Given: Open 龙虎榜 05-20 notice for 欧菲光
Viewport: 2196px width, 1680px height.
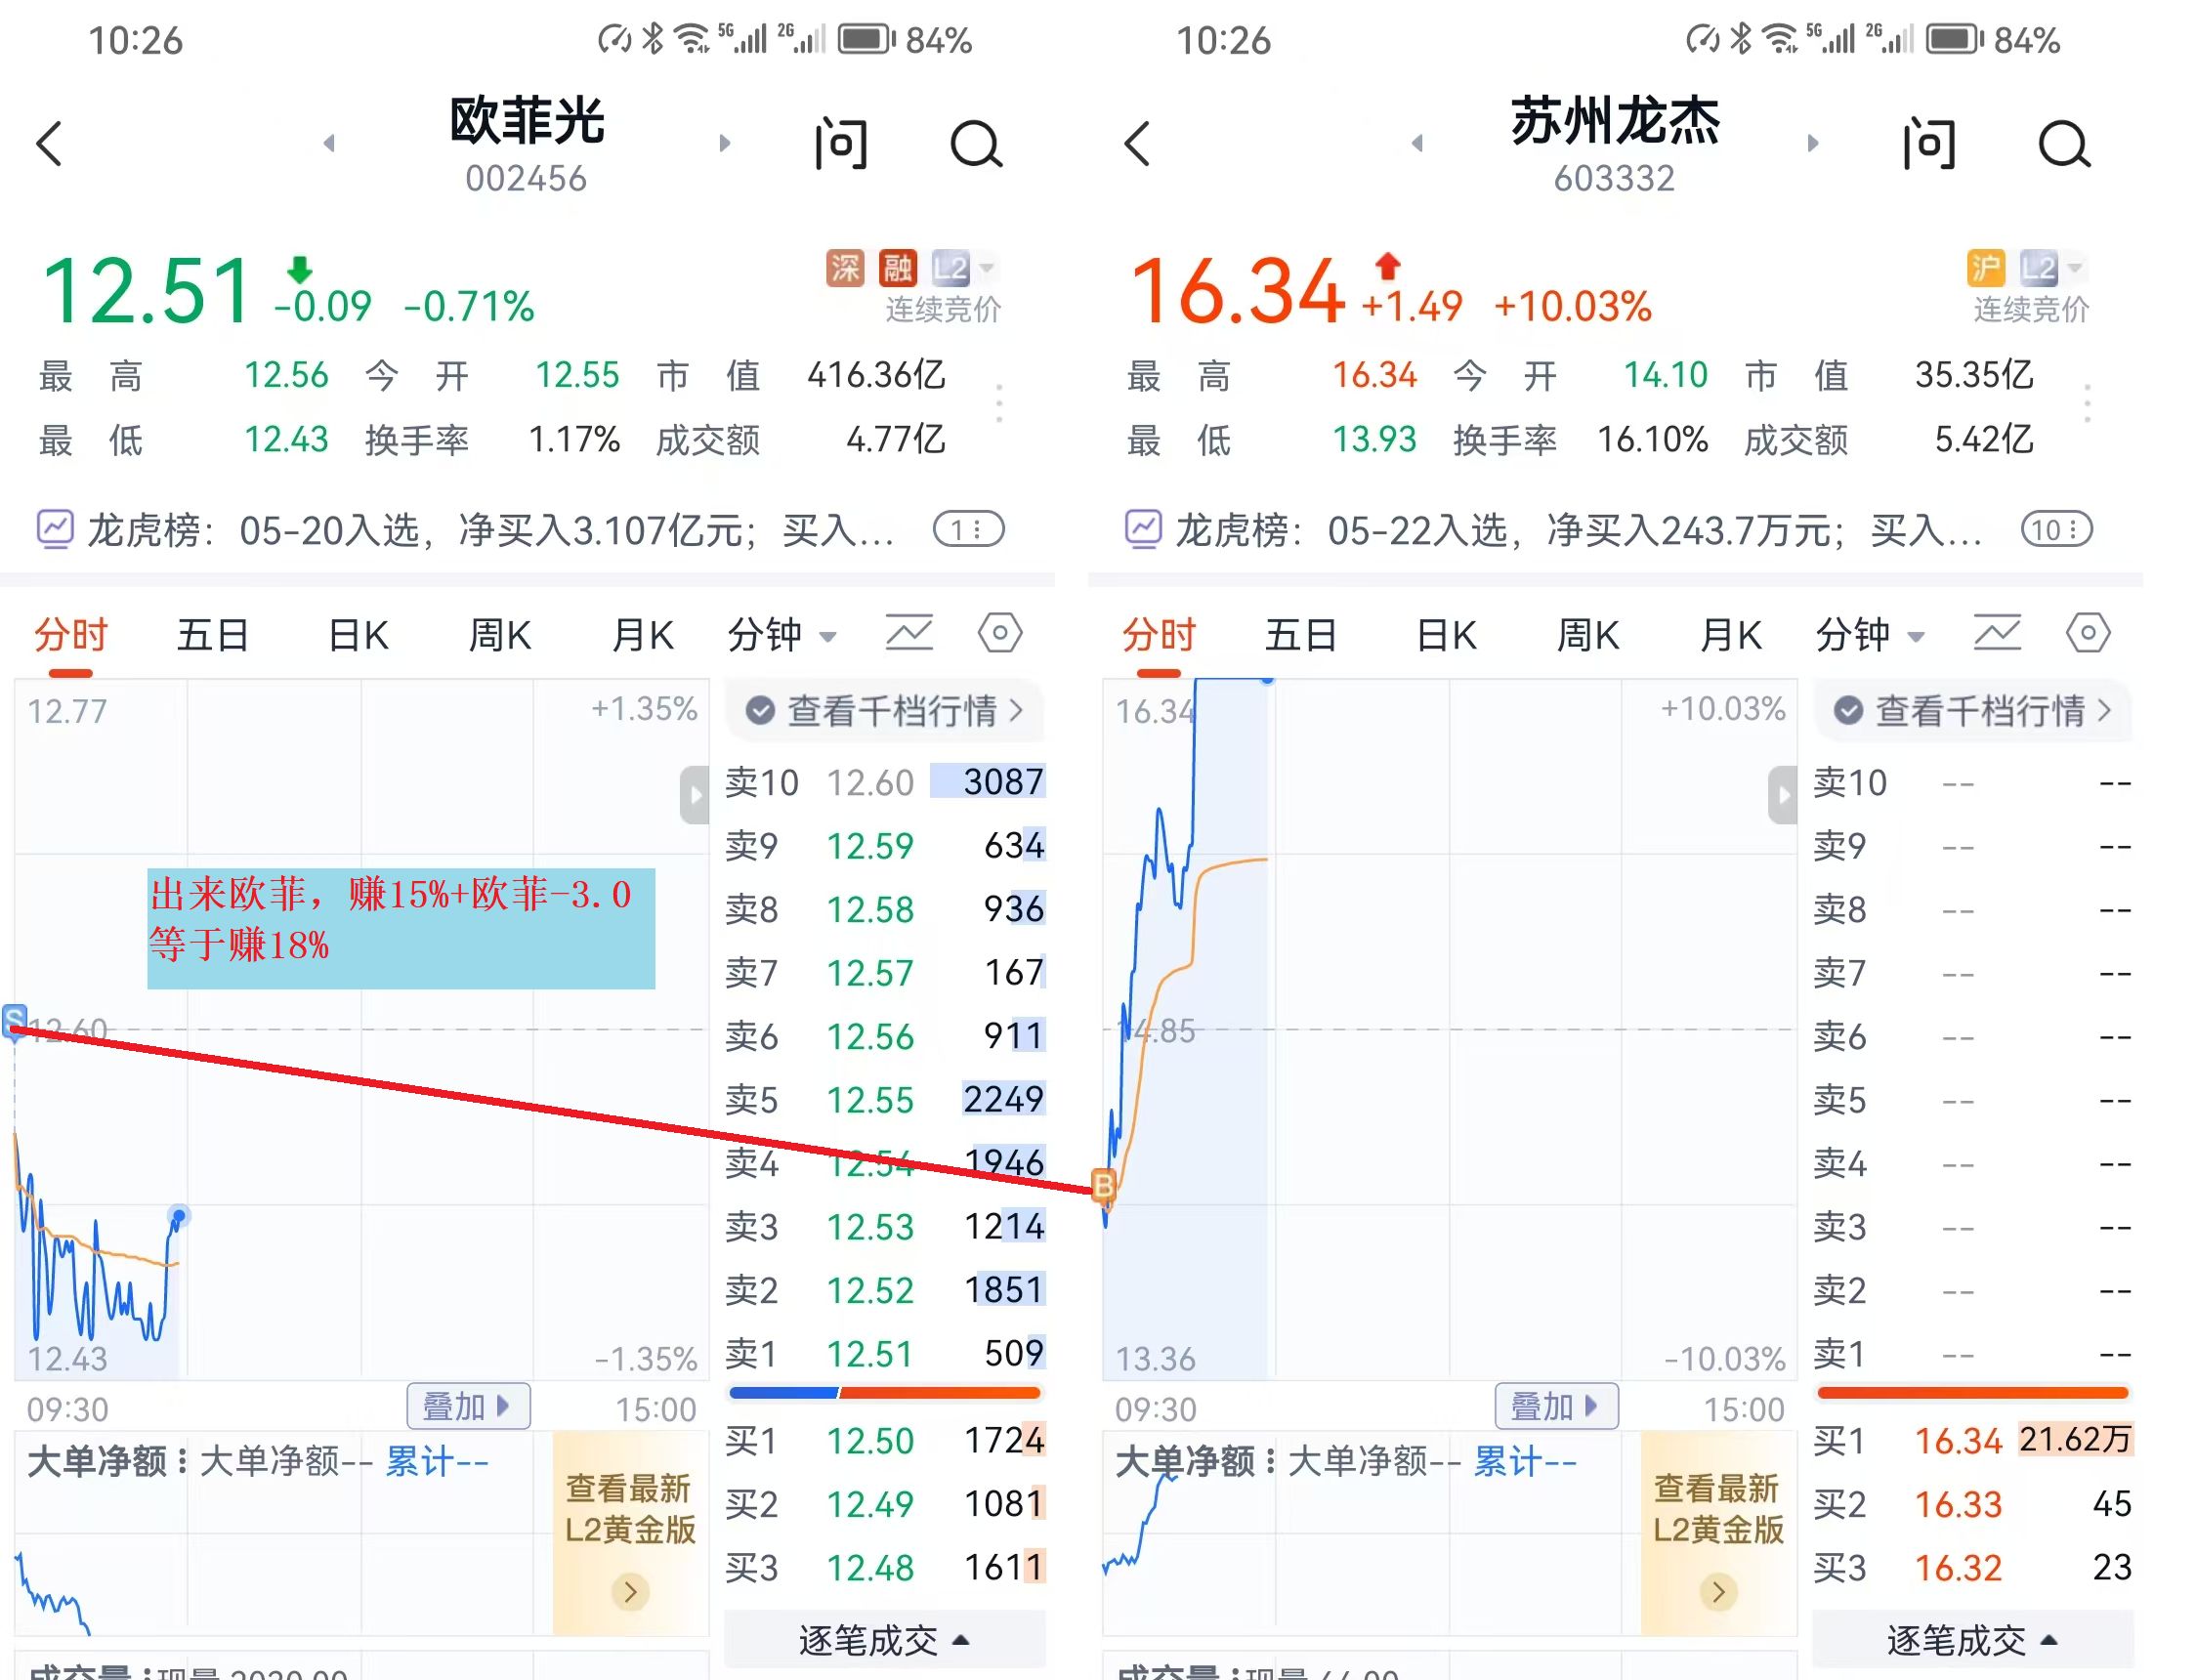Looking at the screenshot, I should pos(466,530).
